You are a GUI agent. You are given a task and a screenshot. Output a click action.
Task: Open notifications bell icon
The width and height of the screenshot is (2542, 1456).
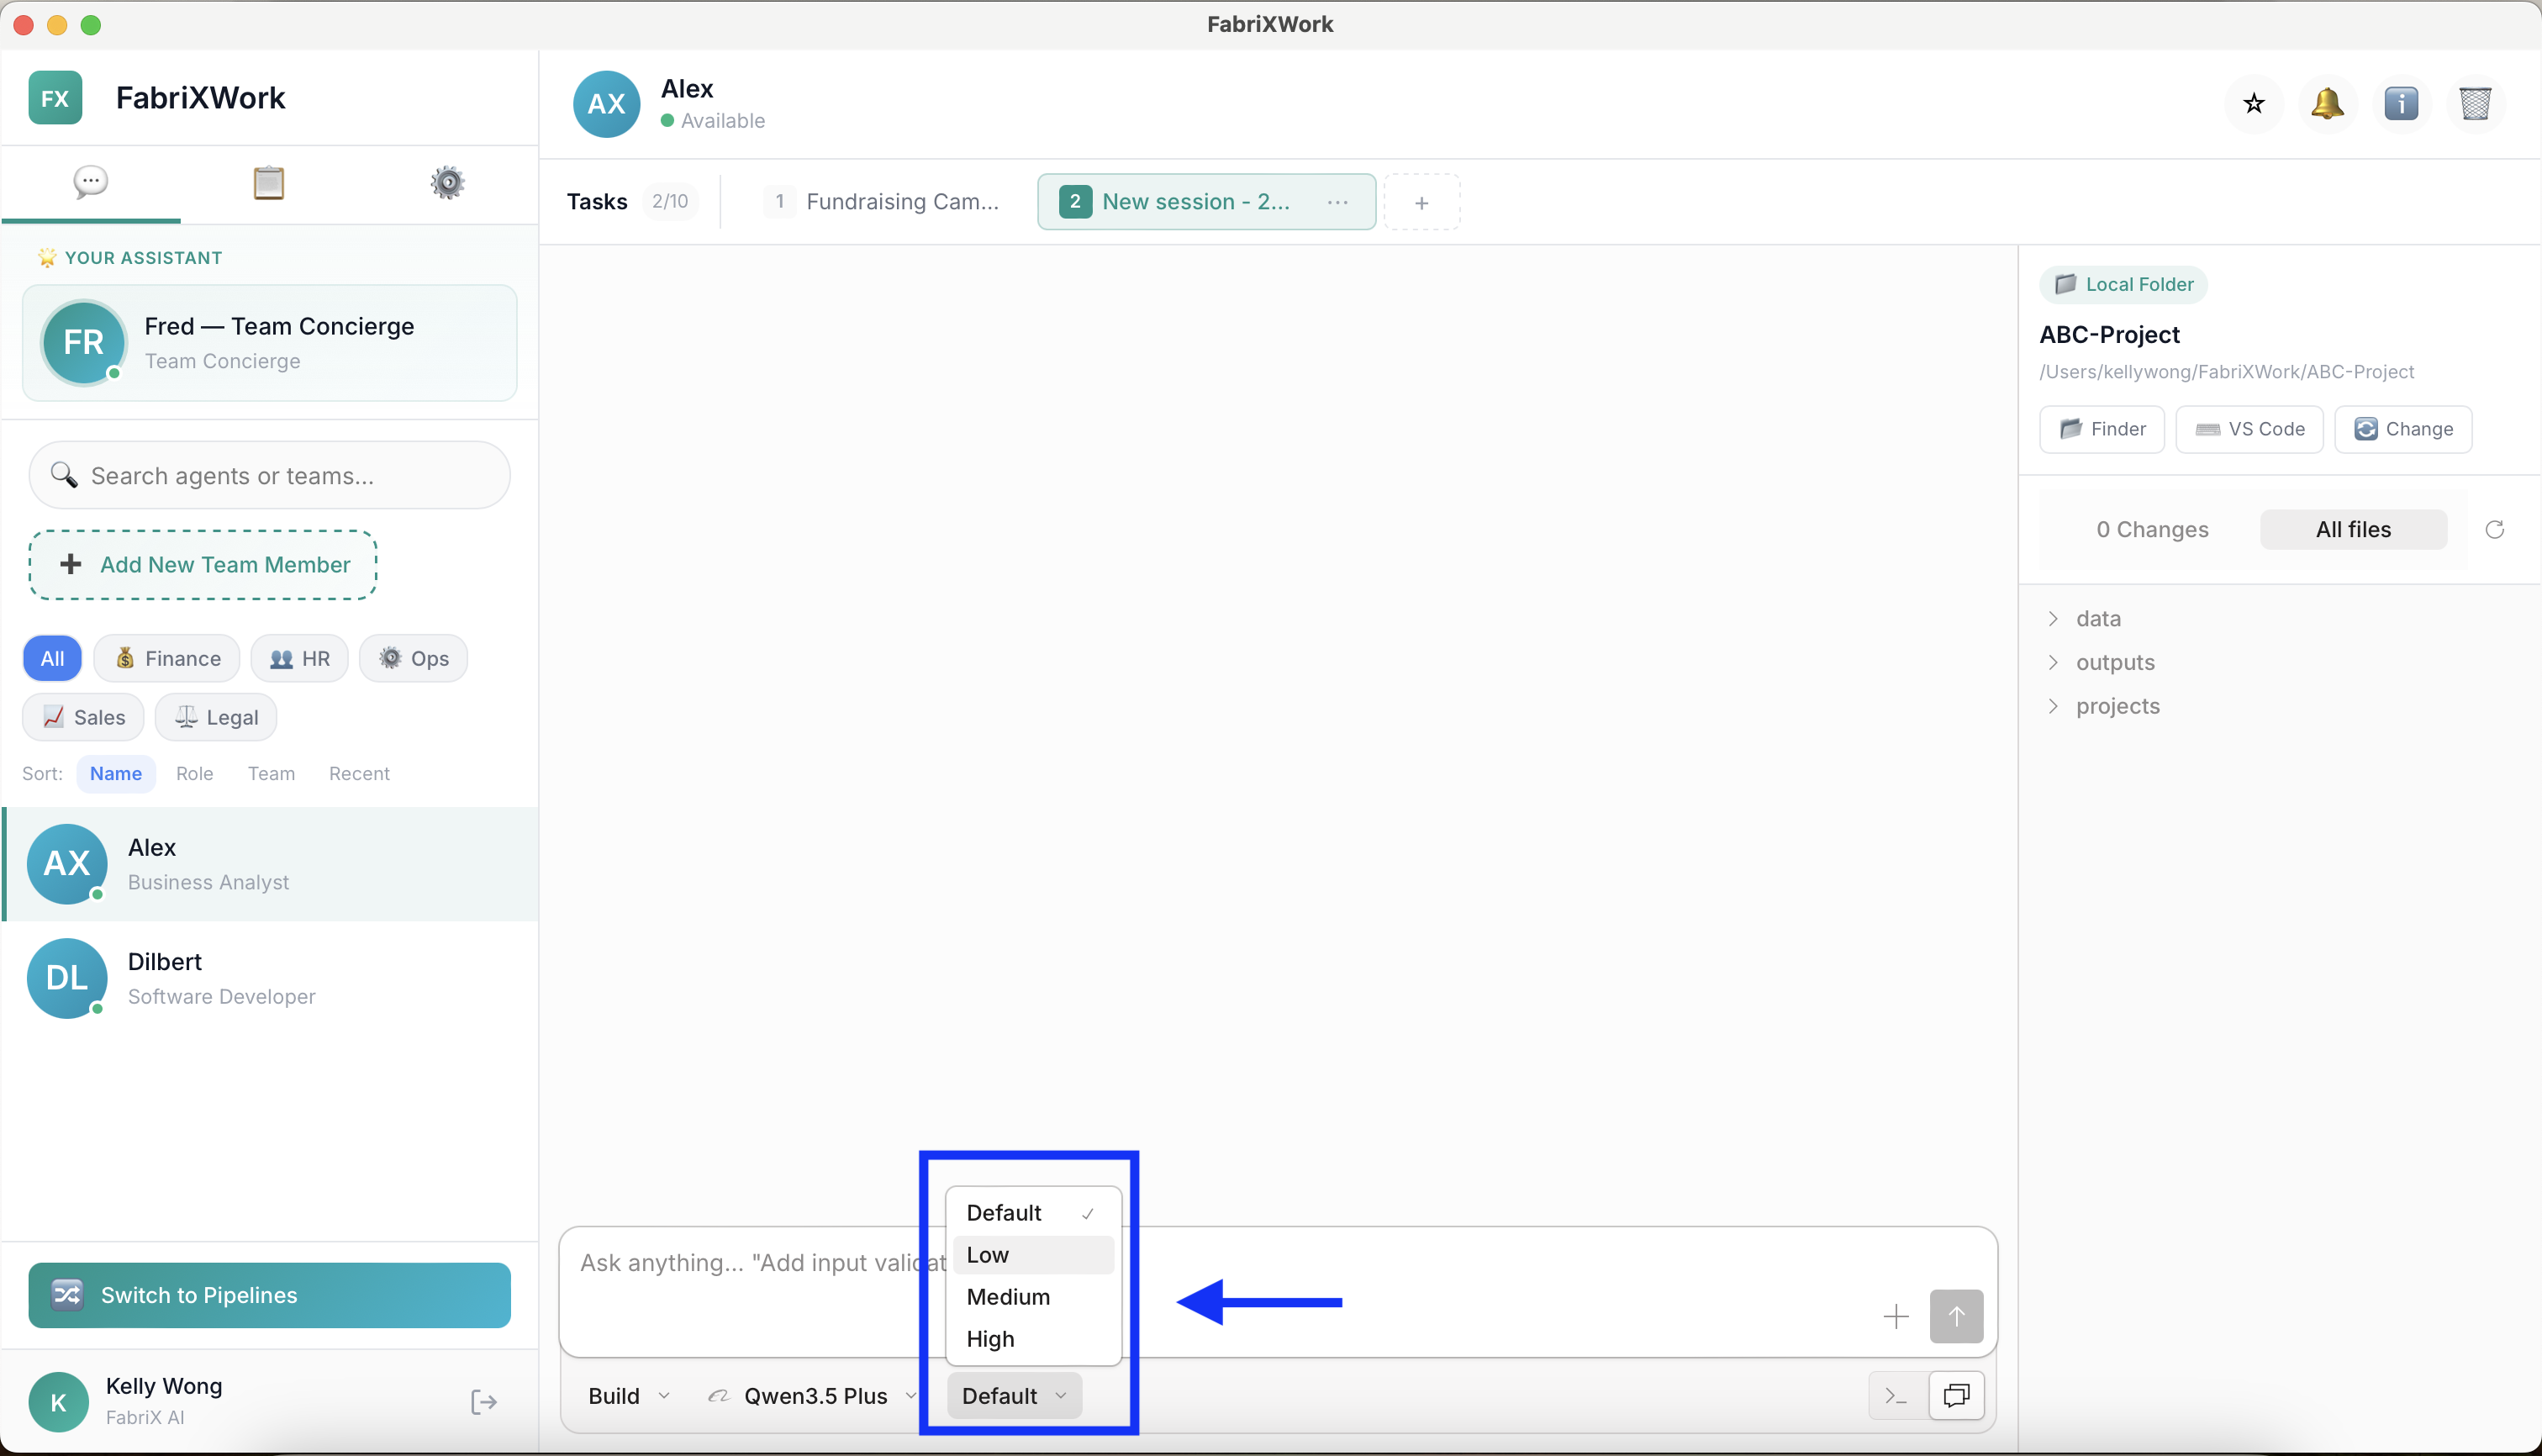(x=2327, y=103)
